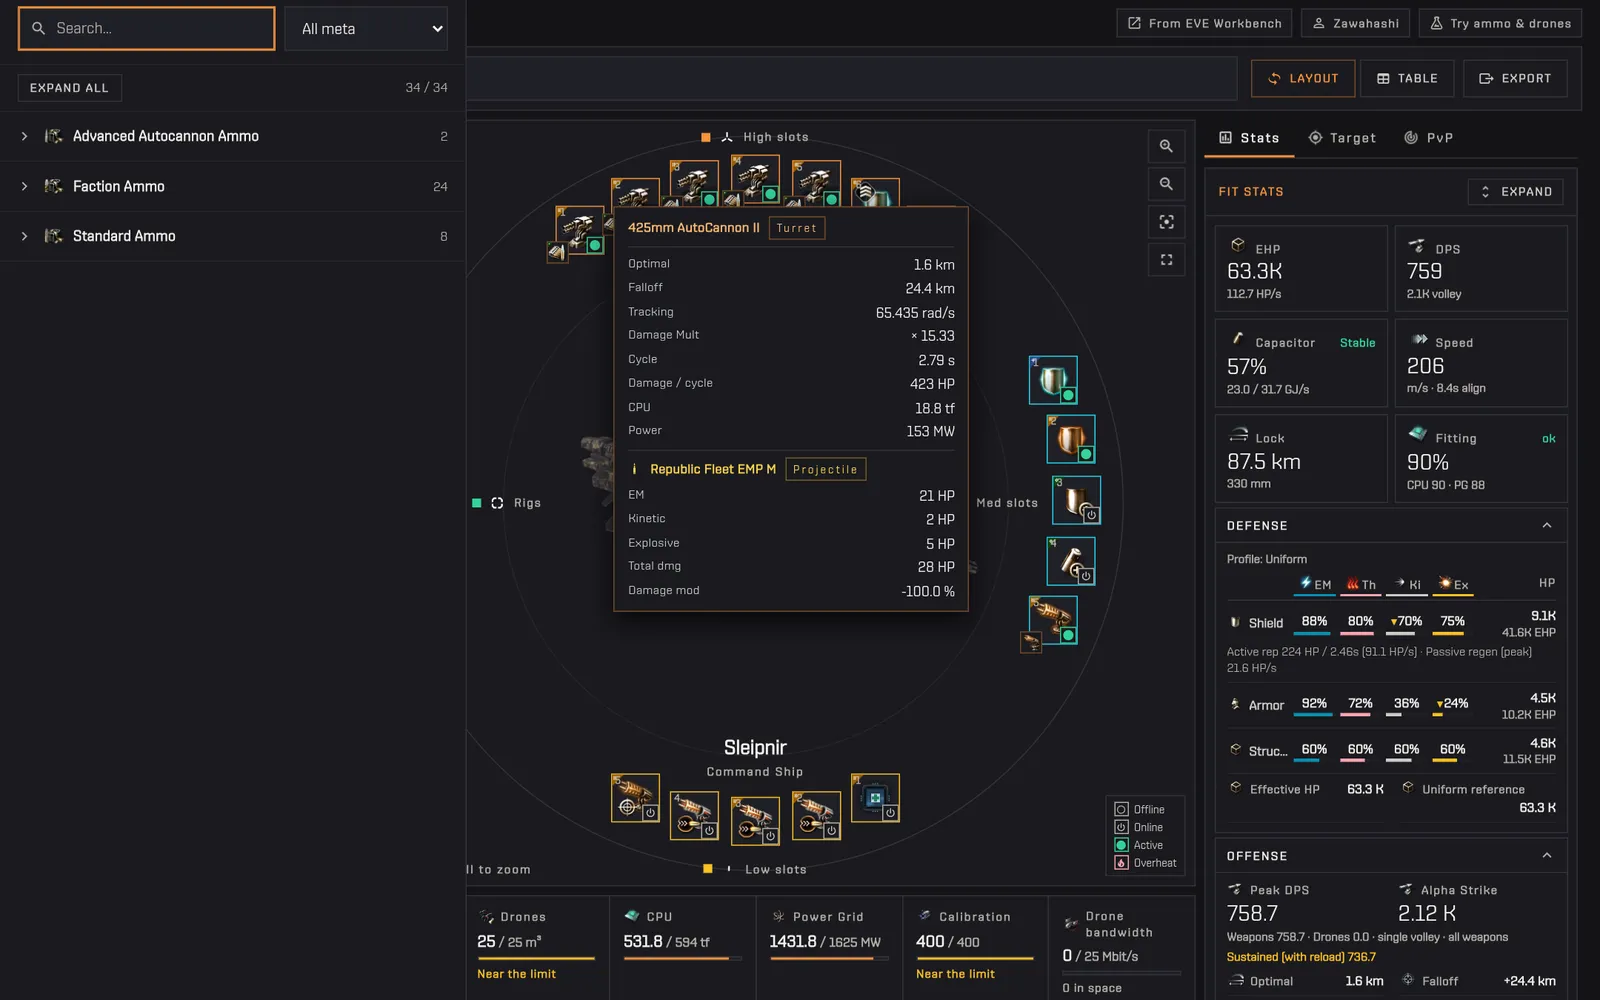
Task: Select the module in med slot 4
Action: click(x=1071, y=560)
